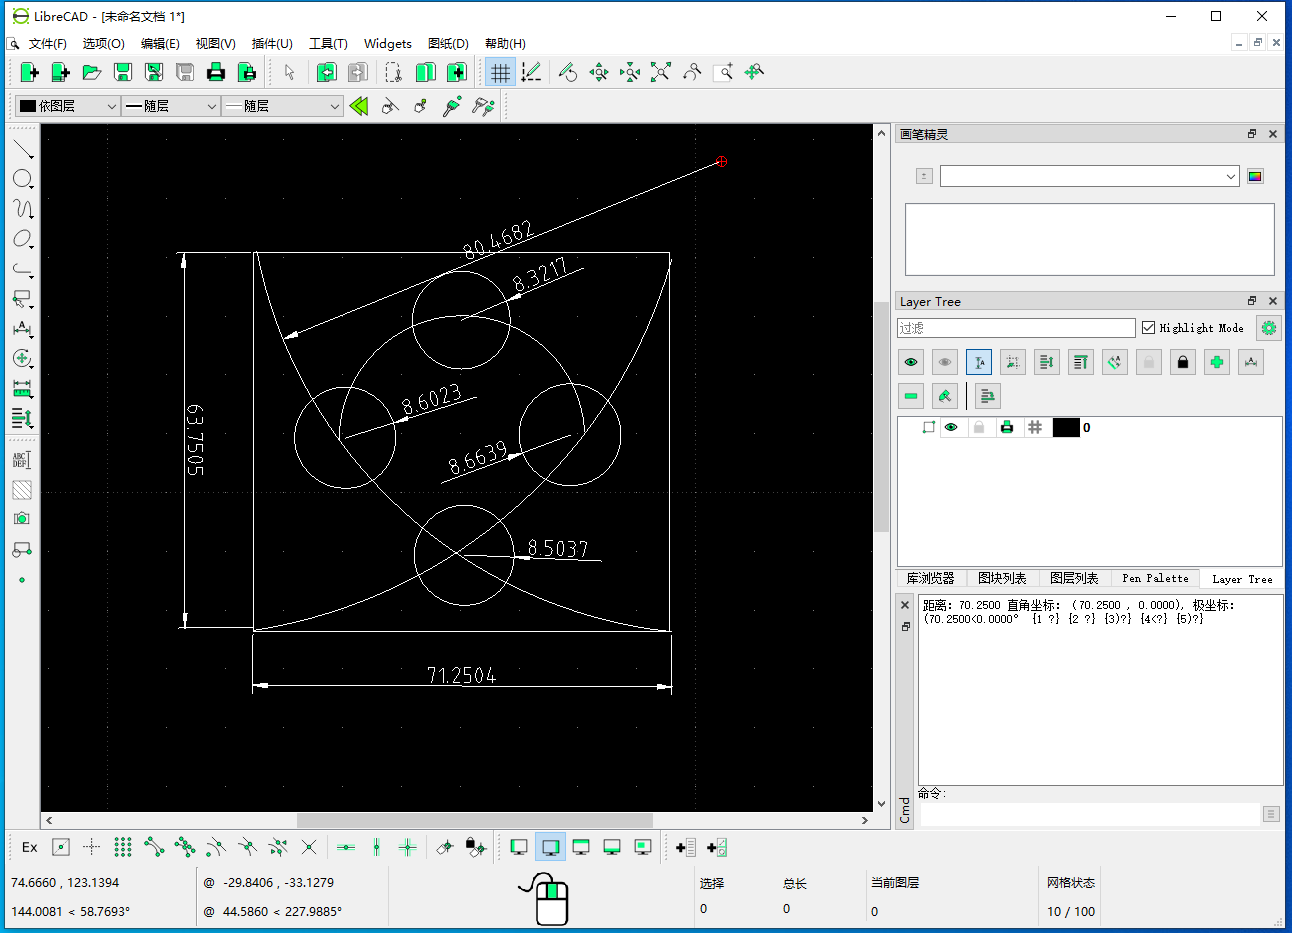Click the green back arrow button
This screenshot has width=1292, height=933.
click(359, 105)
